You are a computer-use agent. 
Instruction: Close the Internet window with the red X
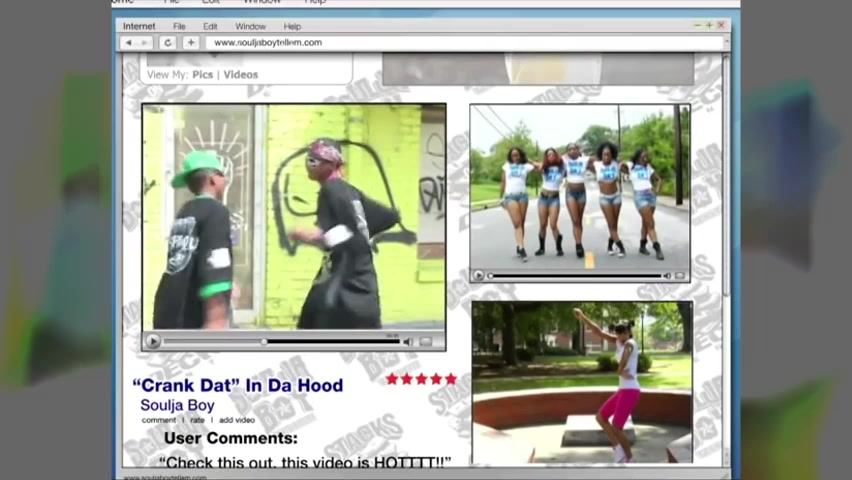coord(721,25)
